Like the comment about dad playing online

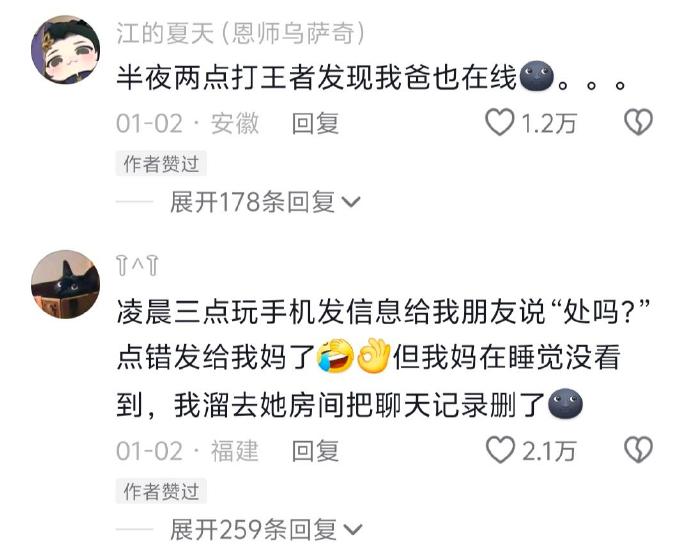click(x=500, y=122)
